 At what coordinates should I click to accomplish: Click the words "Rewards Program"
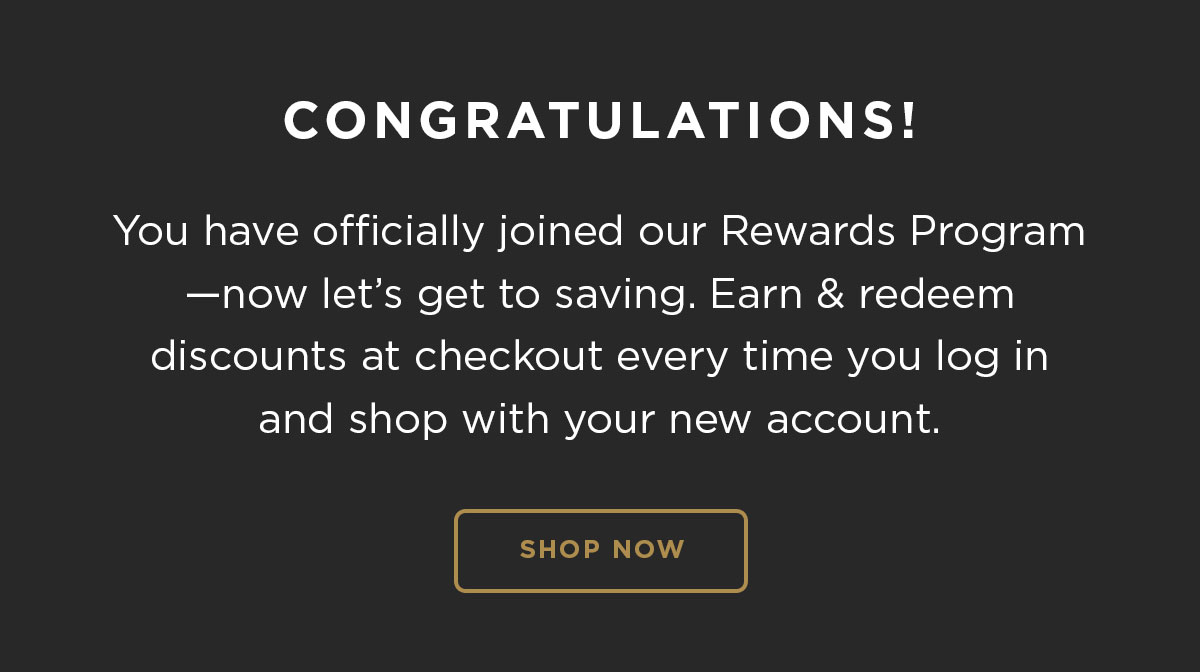point(903,234)
